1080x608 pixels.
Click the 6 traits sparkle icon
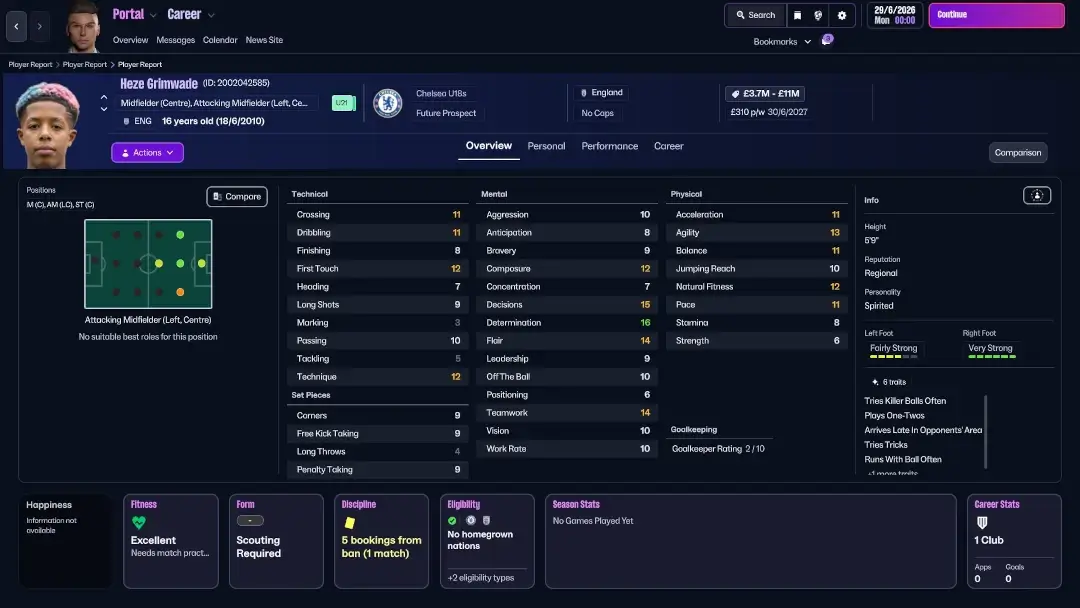(x=875, y=382)
